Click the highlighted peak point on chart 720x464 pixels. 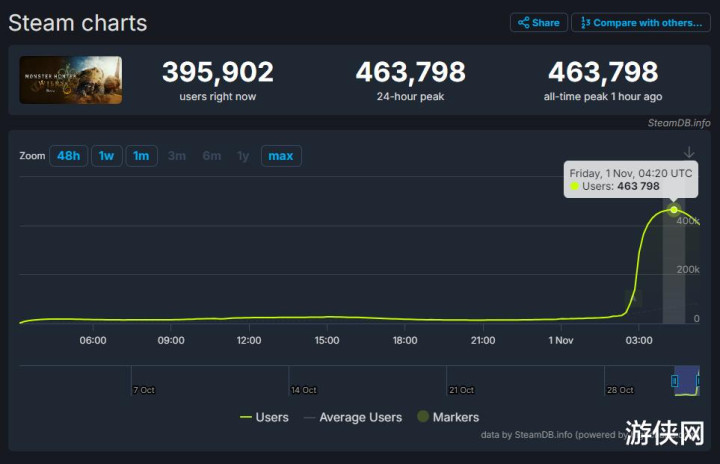674,210
